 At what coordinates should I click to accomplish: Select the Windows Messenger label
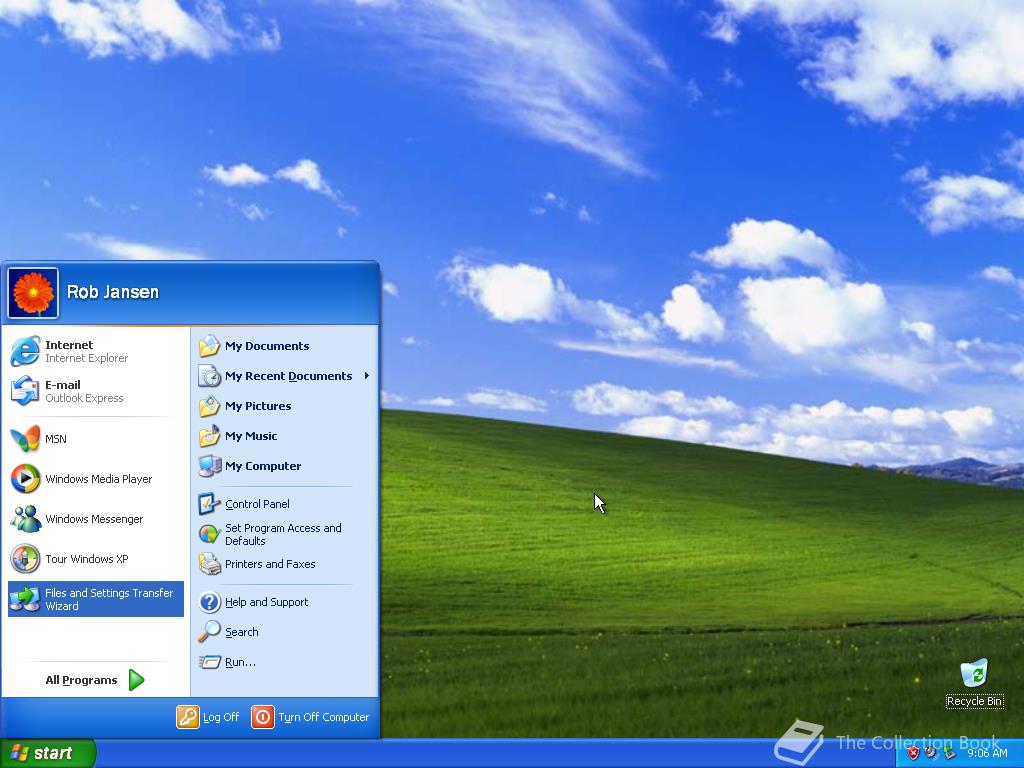coord(94,519)
